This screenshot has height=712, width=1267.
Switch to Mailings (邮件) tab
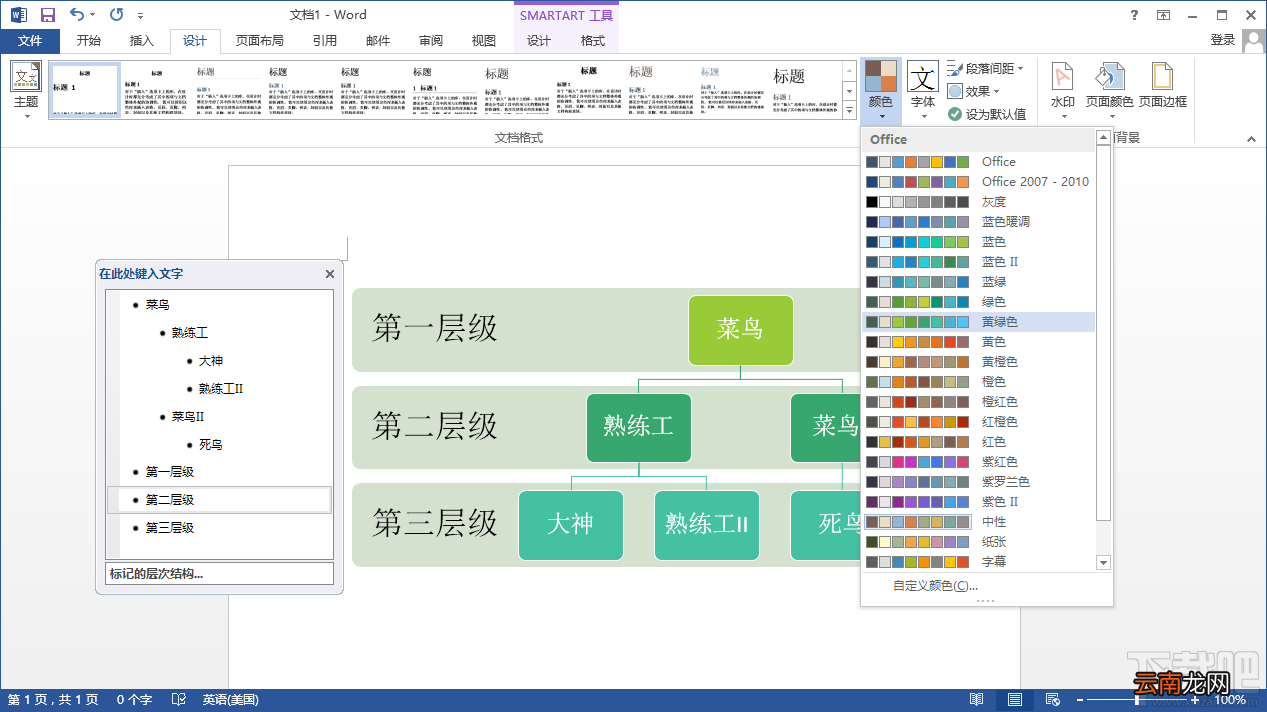click(378, 41)
